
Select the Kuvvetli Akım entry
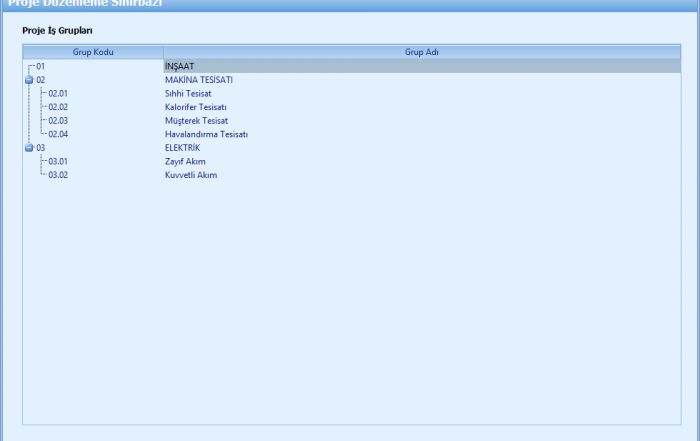tap(191, 175)
